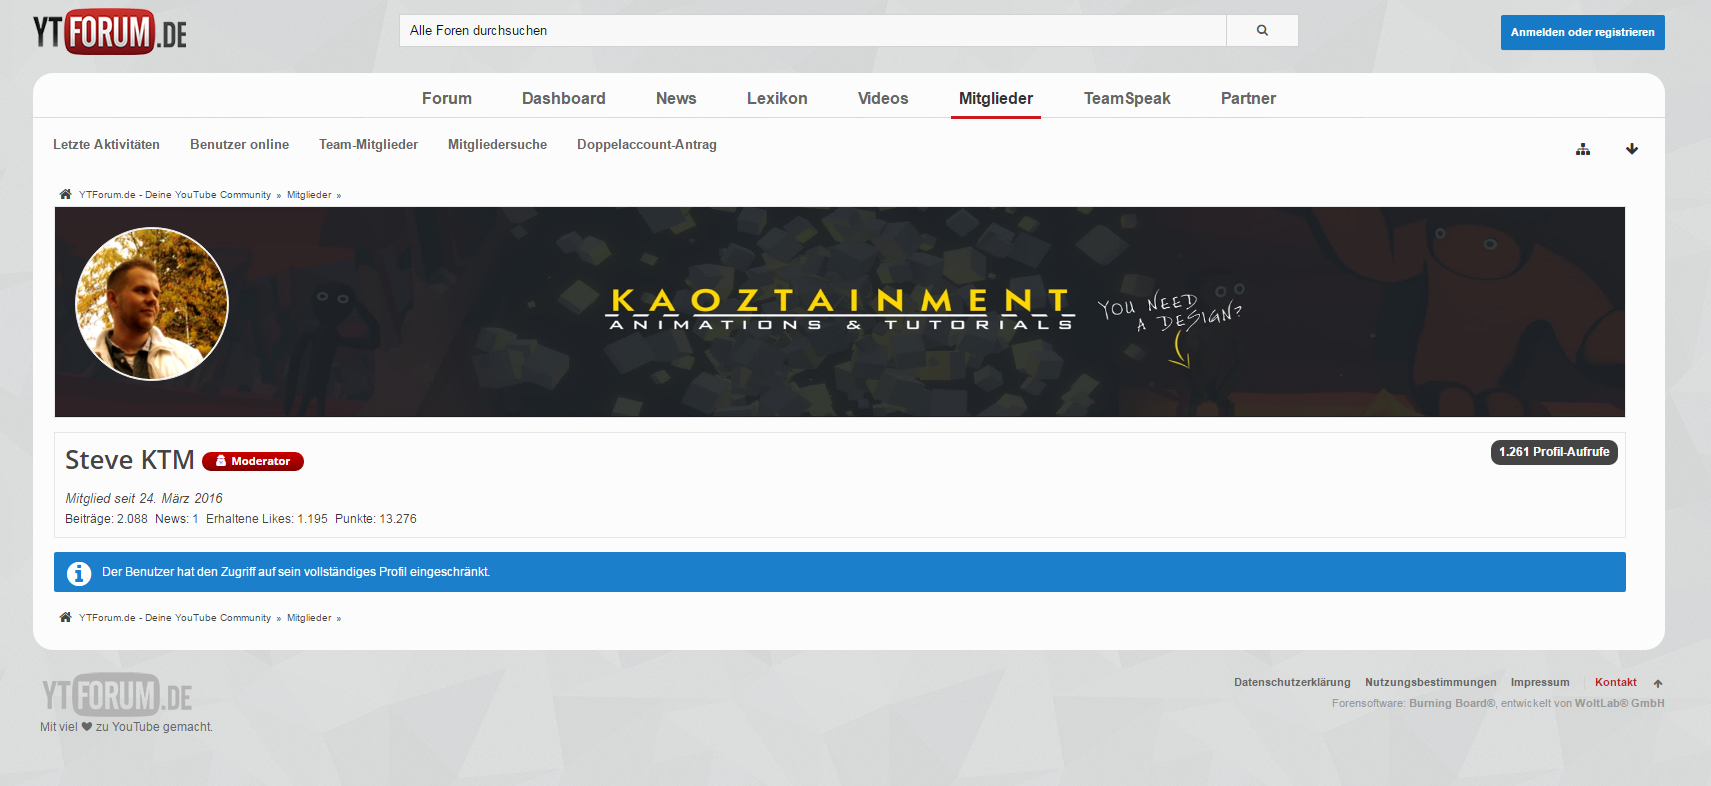Open the Doppelaccount-Antrag link

pyautogui.click(x=646, y=145)
